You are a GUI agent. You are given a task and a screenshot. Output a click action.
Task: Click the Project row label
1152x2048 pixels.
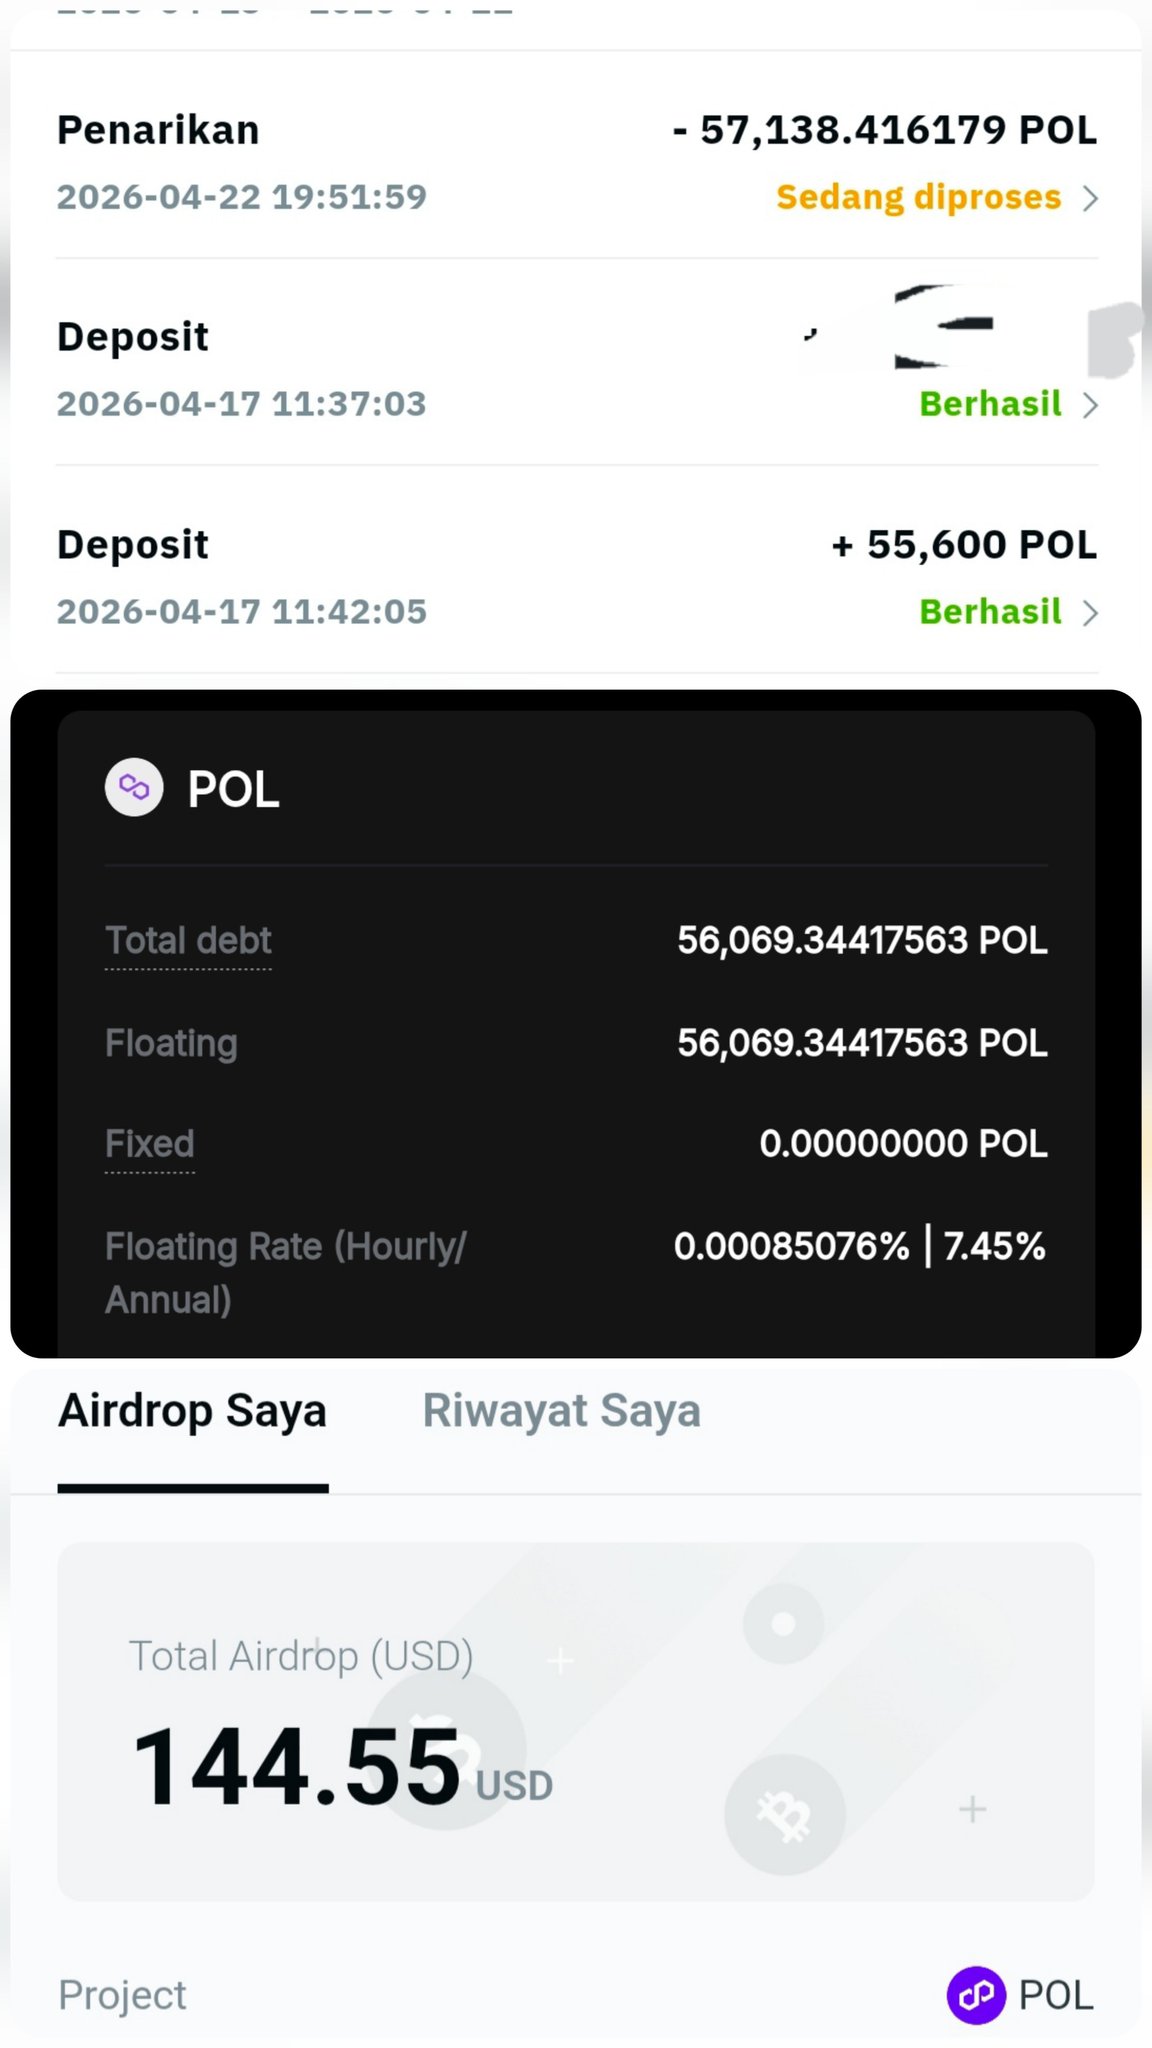pyautogui.click(x=122, y=1995)
